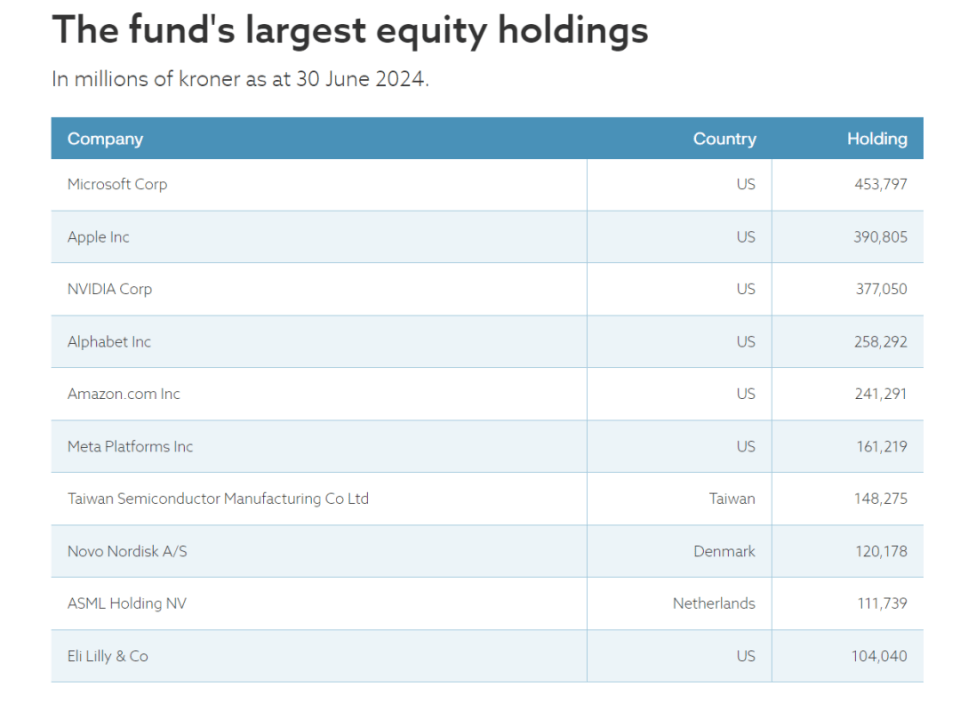Image resolution: width=960 pixels, height=718 pixels.
Task: Click the Alphabet Inc company cell
Action: [109, 342]
